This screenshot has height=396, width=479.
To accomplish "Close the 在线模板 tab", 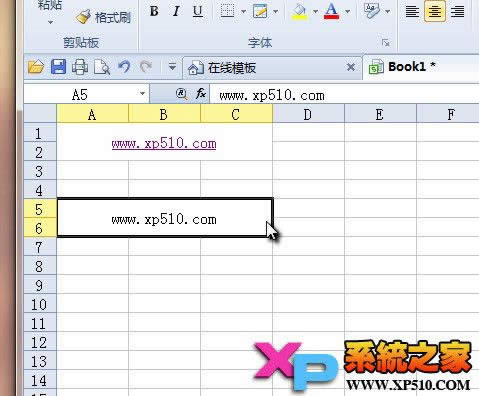I will tap(351, 67).
